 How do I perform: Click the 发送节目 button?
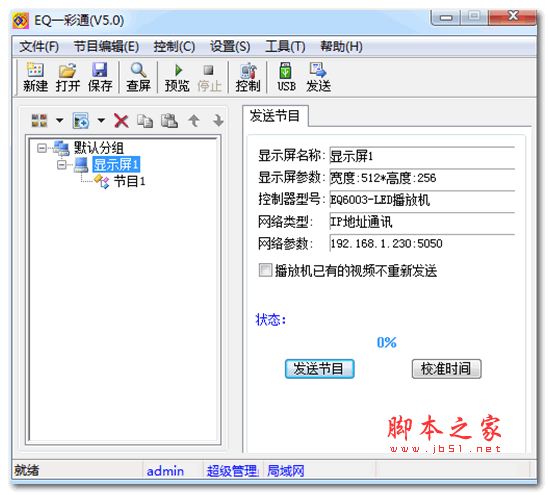coord(319,368)
